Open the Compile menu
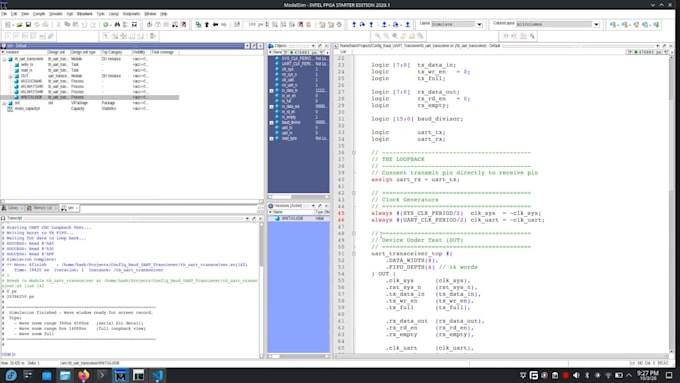Viewport: 680px width, 383px height. point(39,14)
